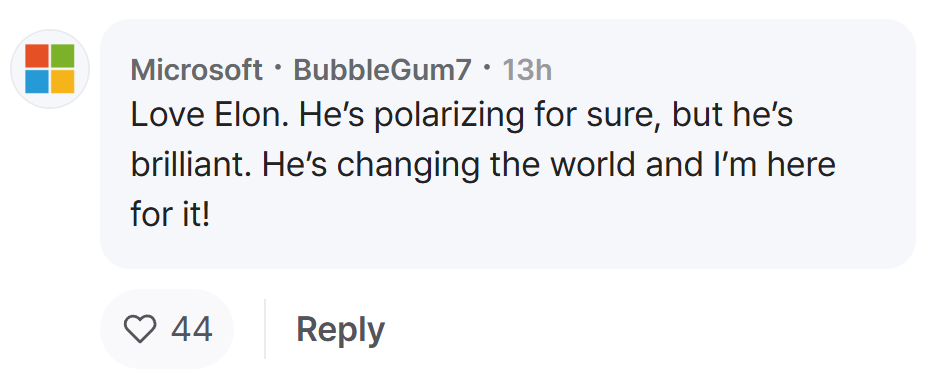The image size is (946, 387).
Task: Select the gray comment bubble background
Action: point(508,144)
